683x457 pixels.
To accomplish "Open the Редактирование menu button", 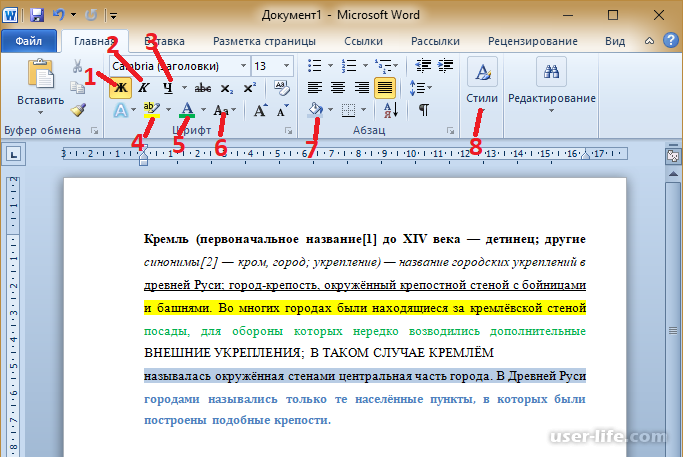I will click(551, 85).
